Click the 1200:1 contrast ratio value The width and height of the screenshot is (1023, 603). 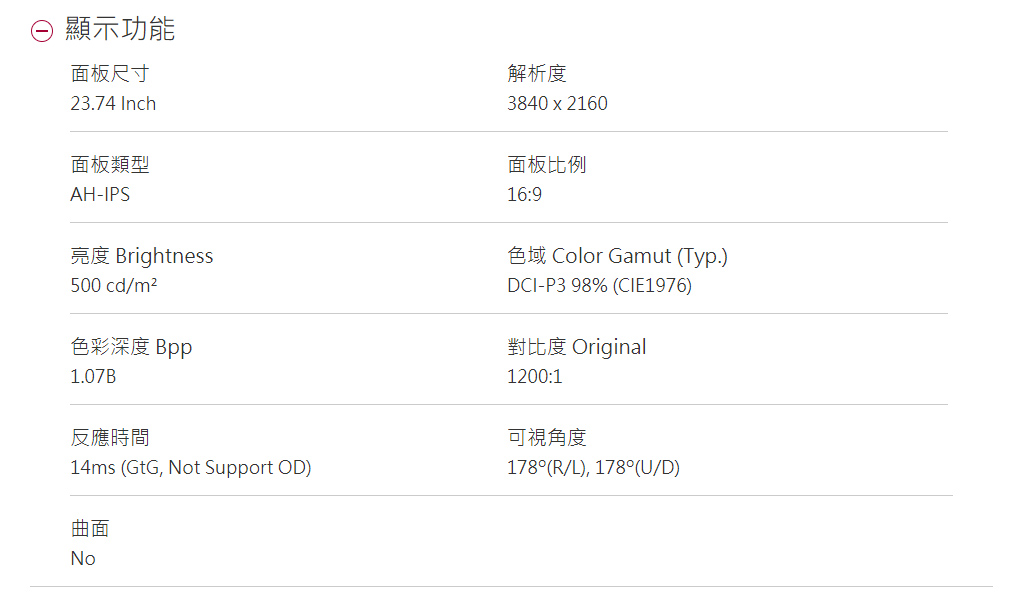click(535, 377)
